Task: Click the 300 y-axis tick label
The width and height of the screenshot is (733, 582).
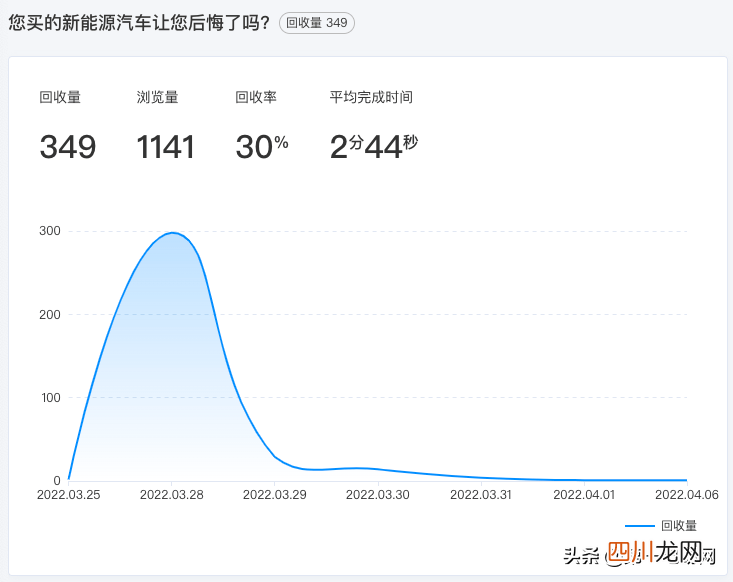Action: pyautogui.click(x=50, y=231)
